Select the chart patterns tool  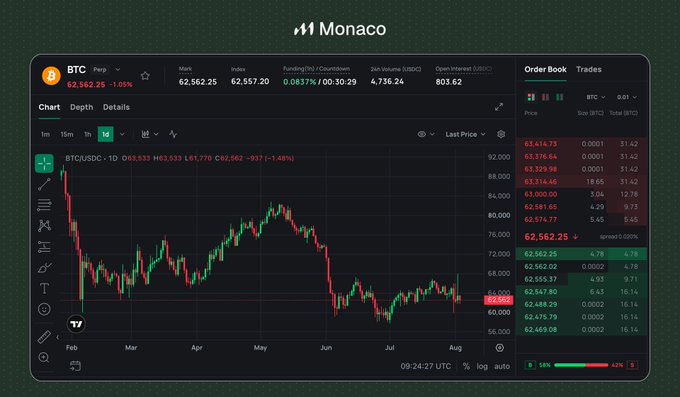(x=44, y=226)
